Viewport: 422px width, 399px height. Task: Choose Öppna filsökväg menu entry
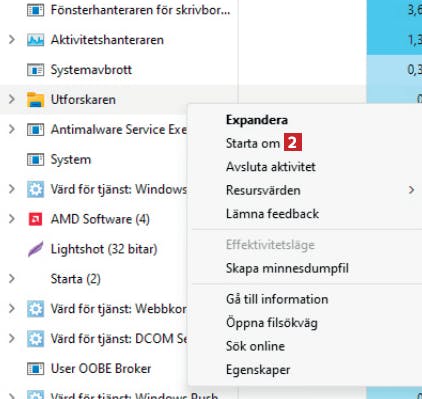[272, 323]
